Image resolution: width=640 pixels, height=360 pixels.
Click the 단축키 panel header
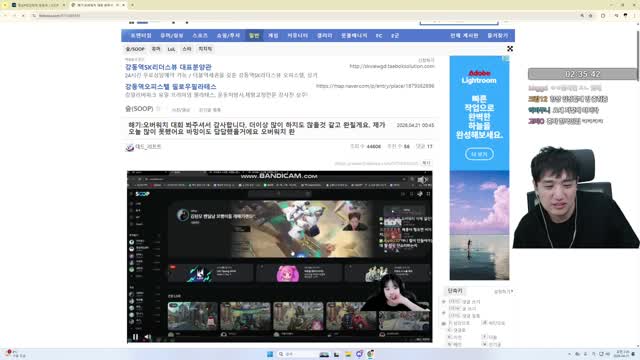coord(455,291)
